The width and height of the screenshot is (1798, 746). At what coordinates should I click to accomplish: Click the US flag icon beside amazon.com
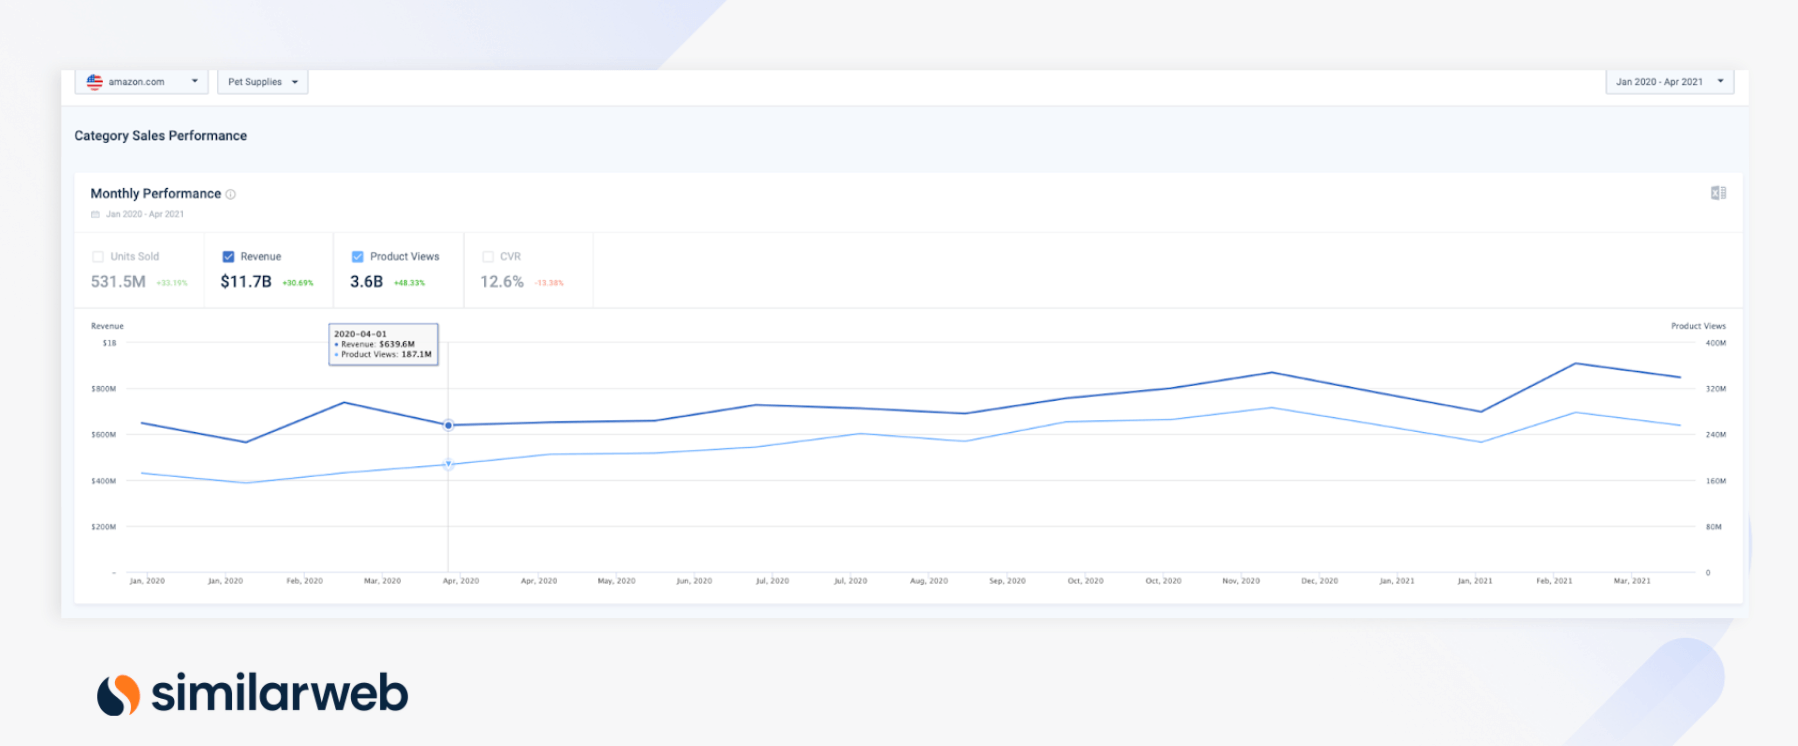[95, 82]
